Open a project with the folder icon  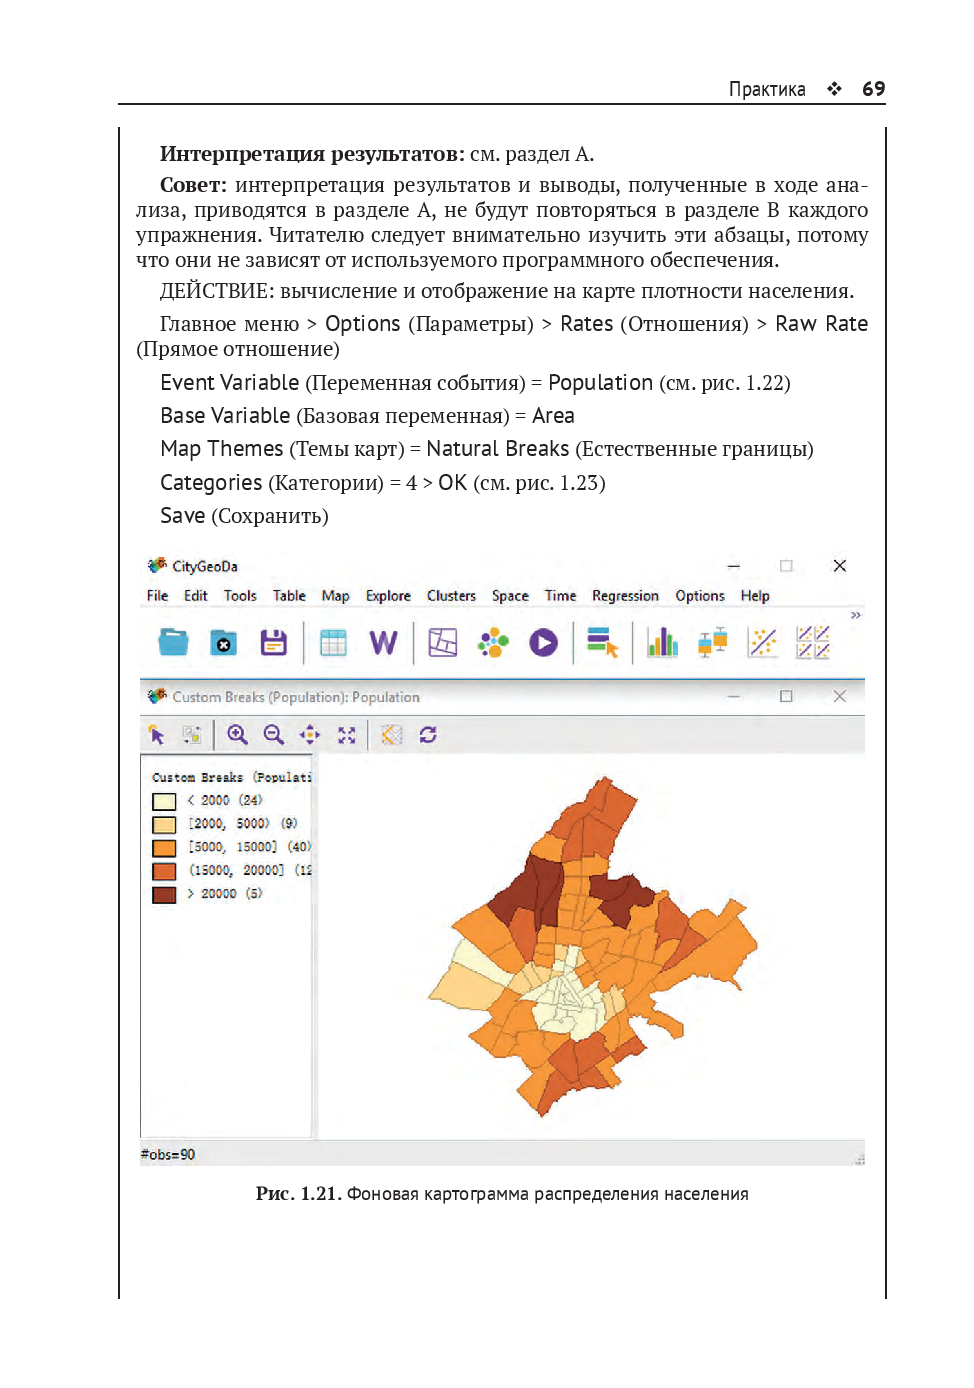click(173, 642)
